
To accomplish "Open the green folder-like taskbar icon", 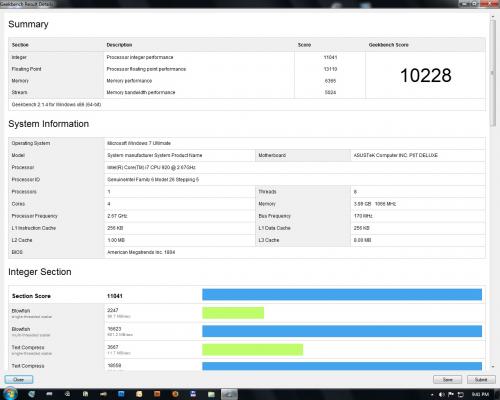I will point(211,395).
